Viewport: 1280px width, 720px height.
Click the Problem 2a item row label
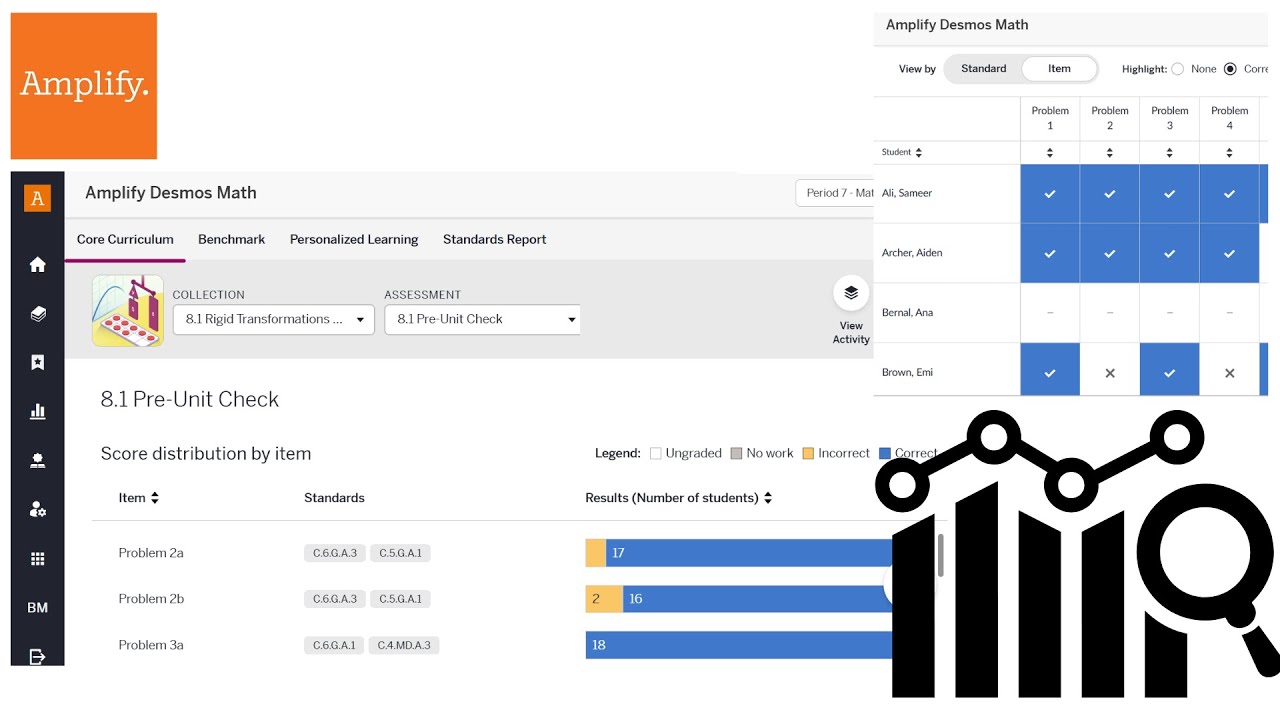pos(151,553)
